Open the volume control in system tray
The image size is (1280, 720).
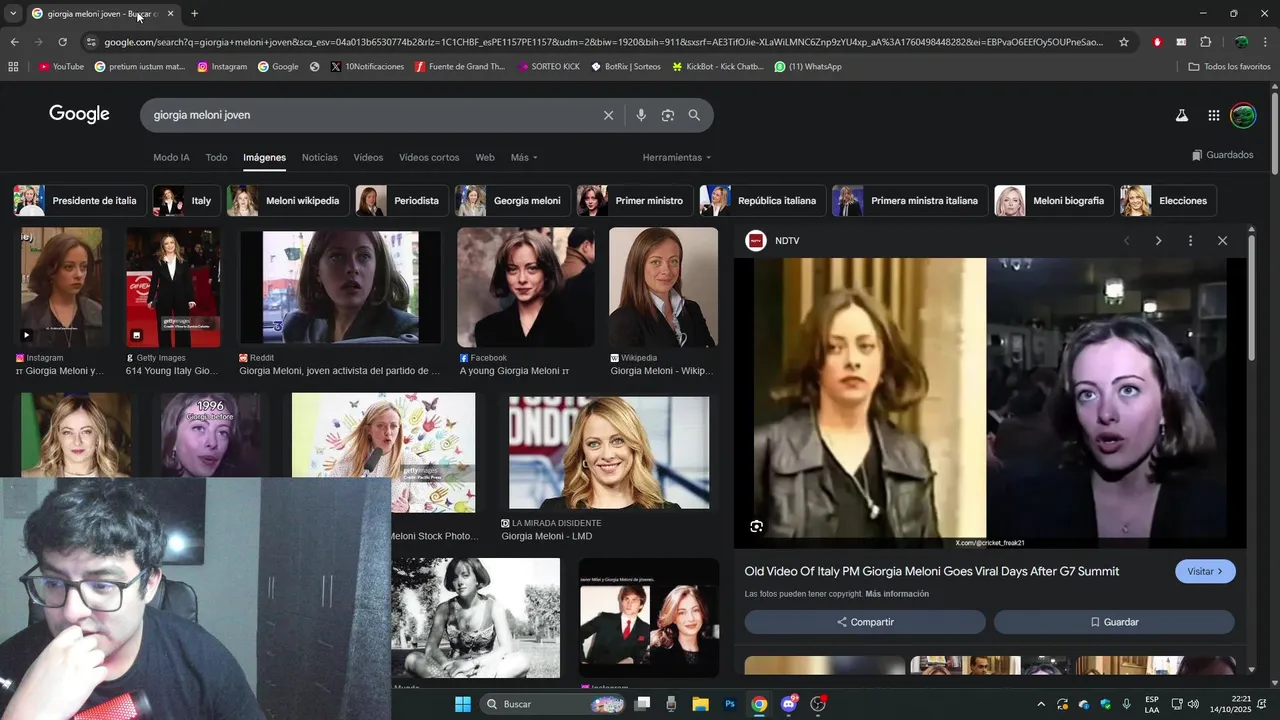point(1193,704)
